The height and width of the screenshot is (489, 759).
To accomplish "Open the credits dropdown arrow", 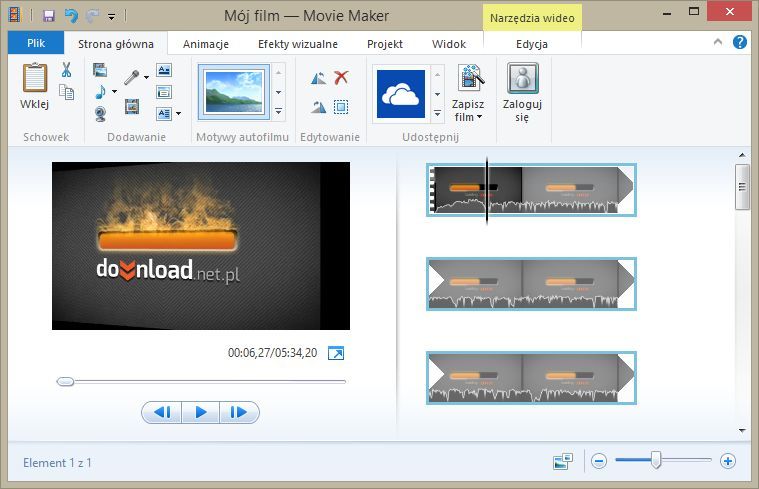I will (178, 114).
